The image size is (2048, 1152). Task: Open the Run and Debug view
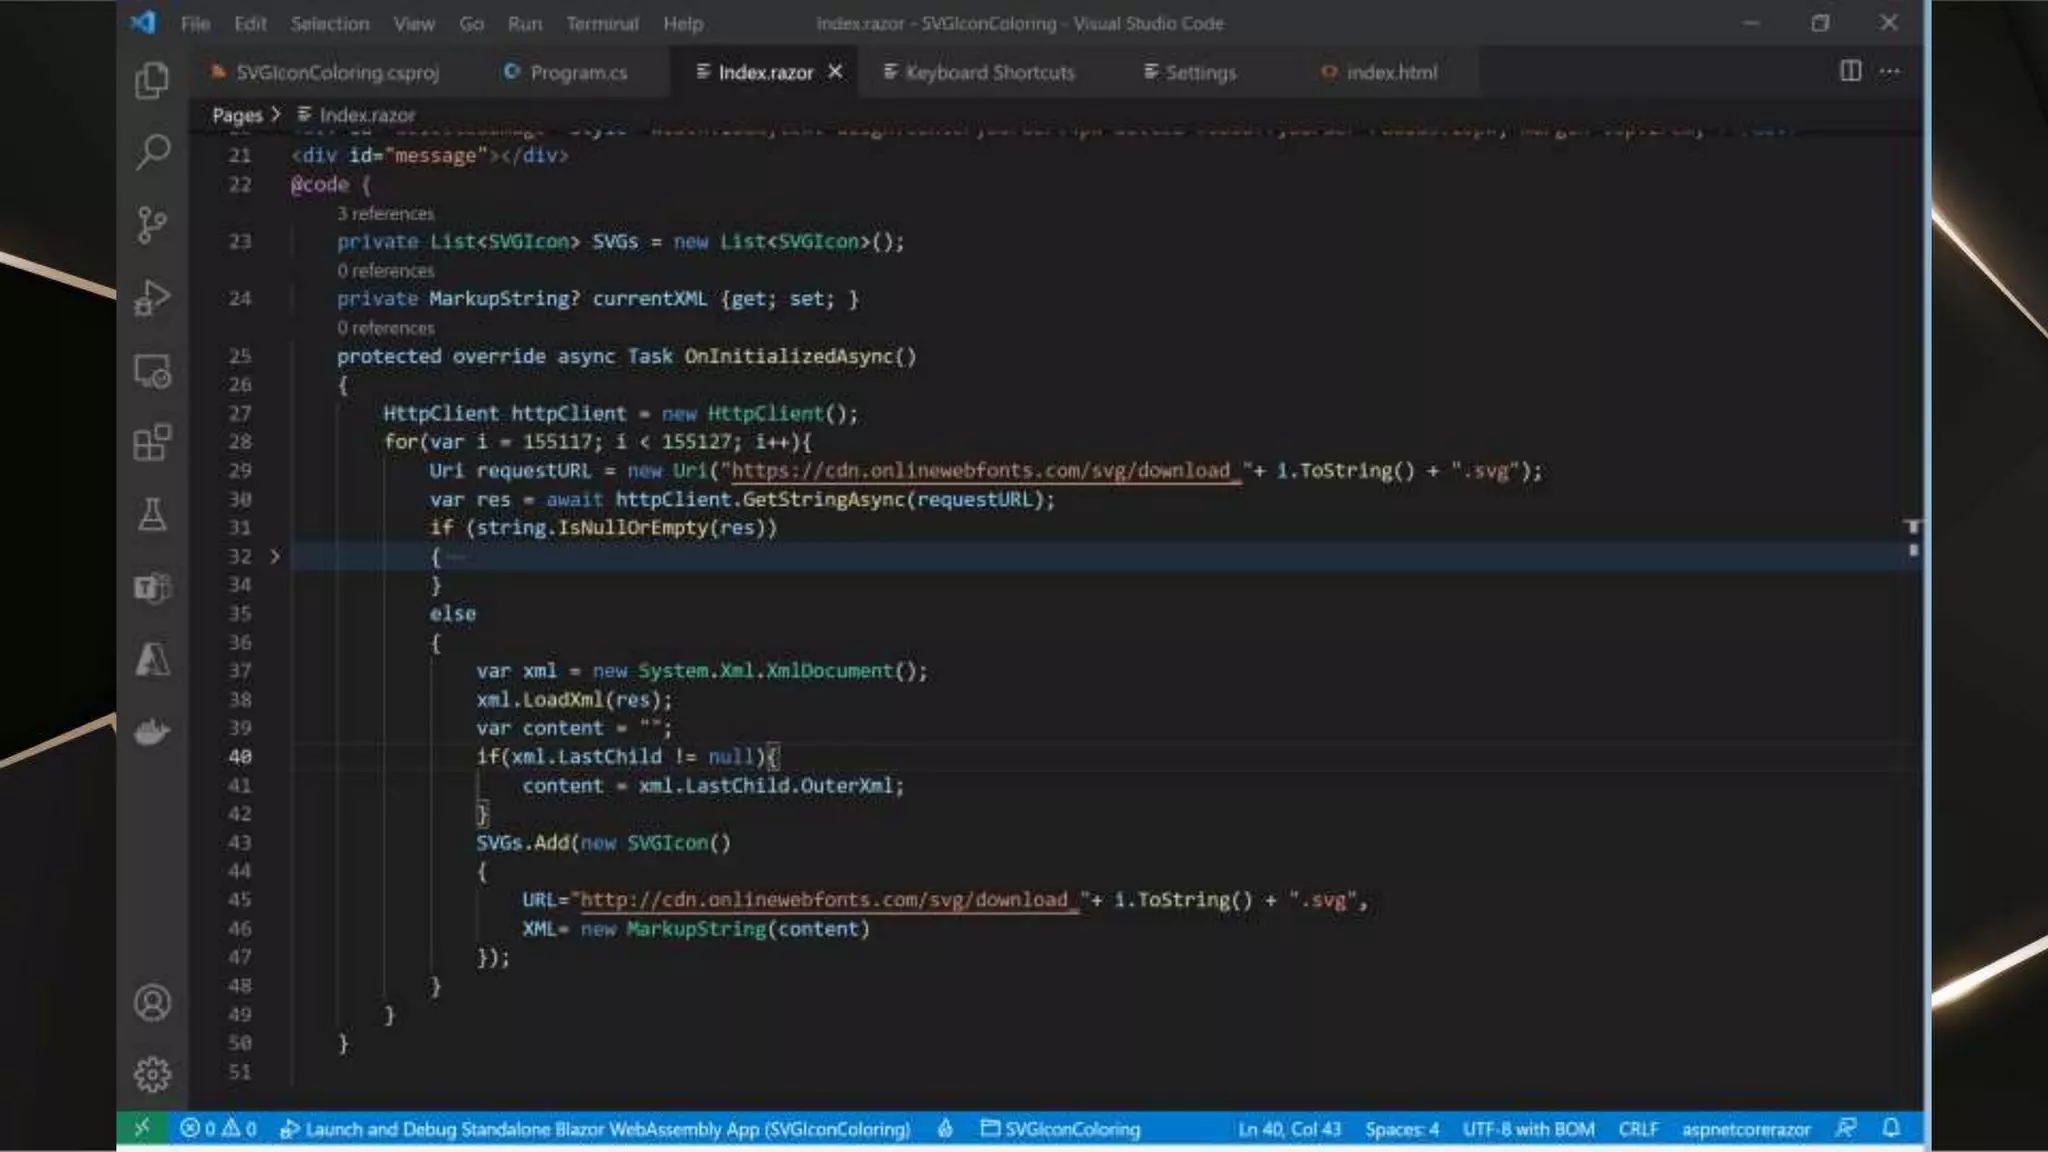pos(152,298)
